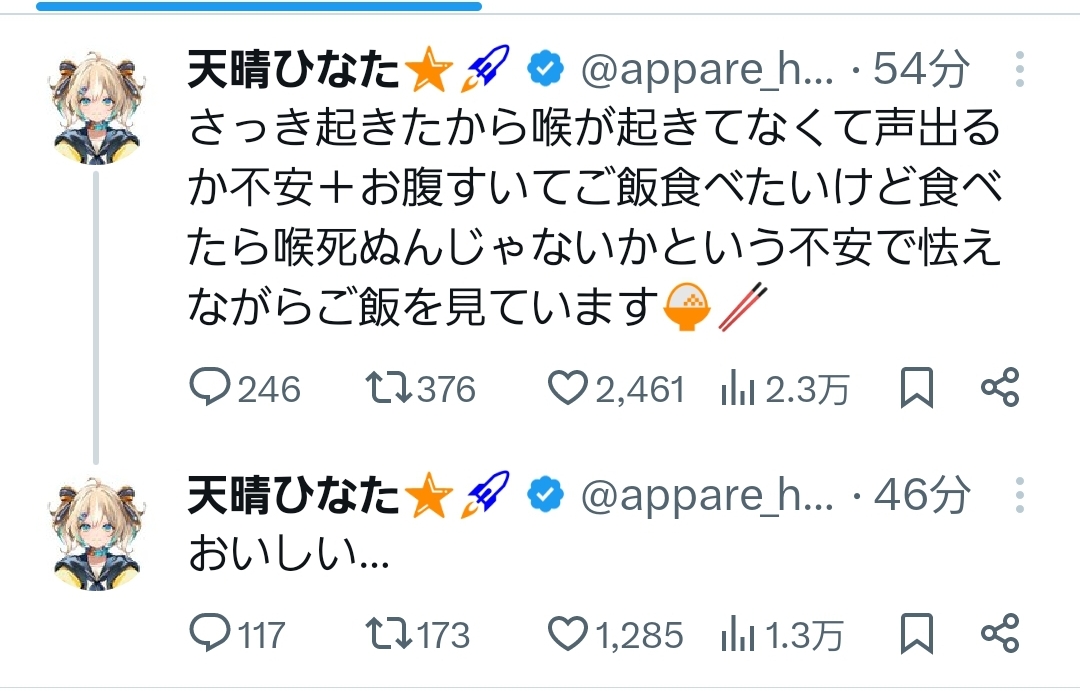Viewport: 1080px width, 691px height.
Task: Bookmark the おいしい tweet
Action: (916, 633)
